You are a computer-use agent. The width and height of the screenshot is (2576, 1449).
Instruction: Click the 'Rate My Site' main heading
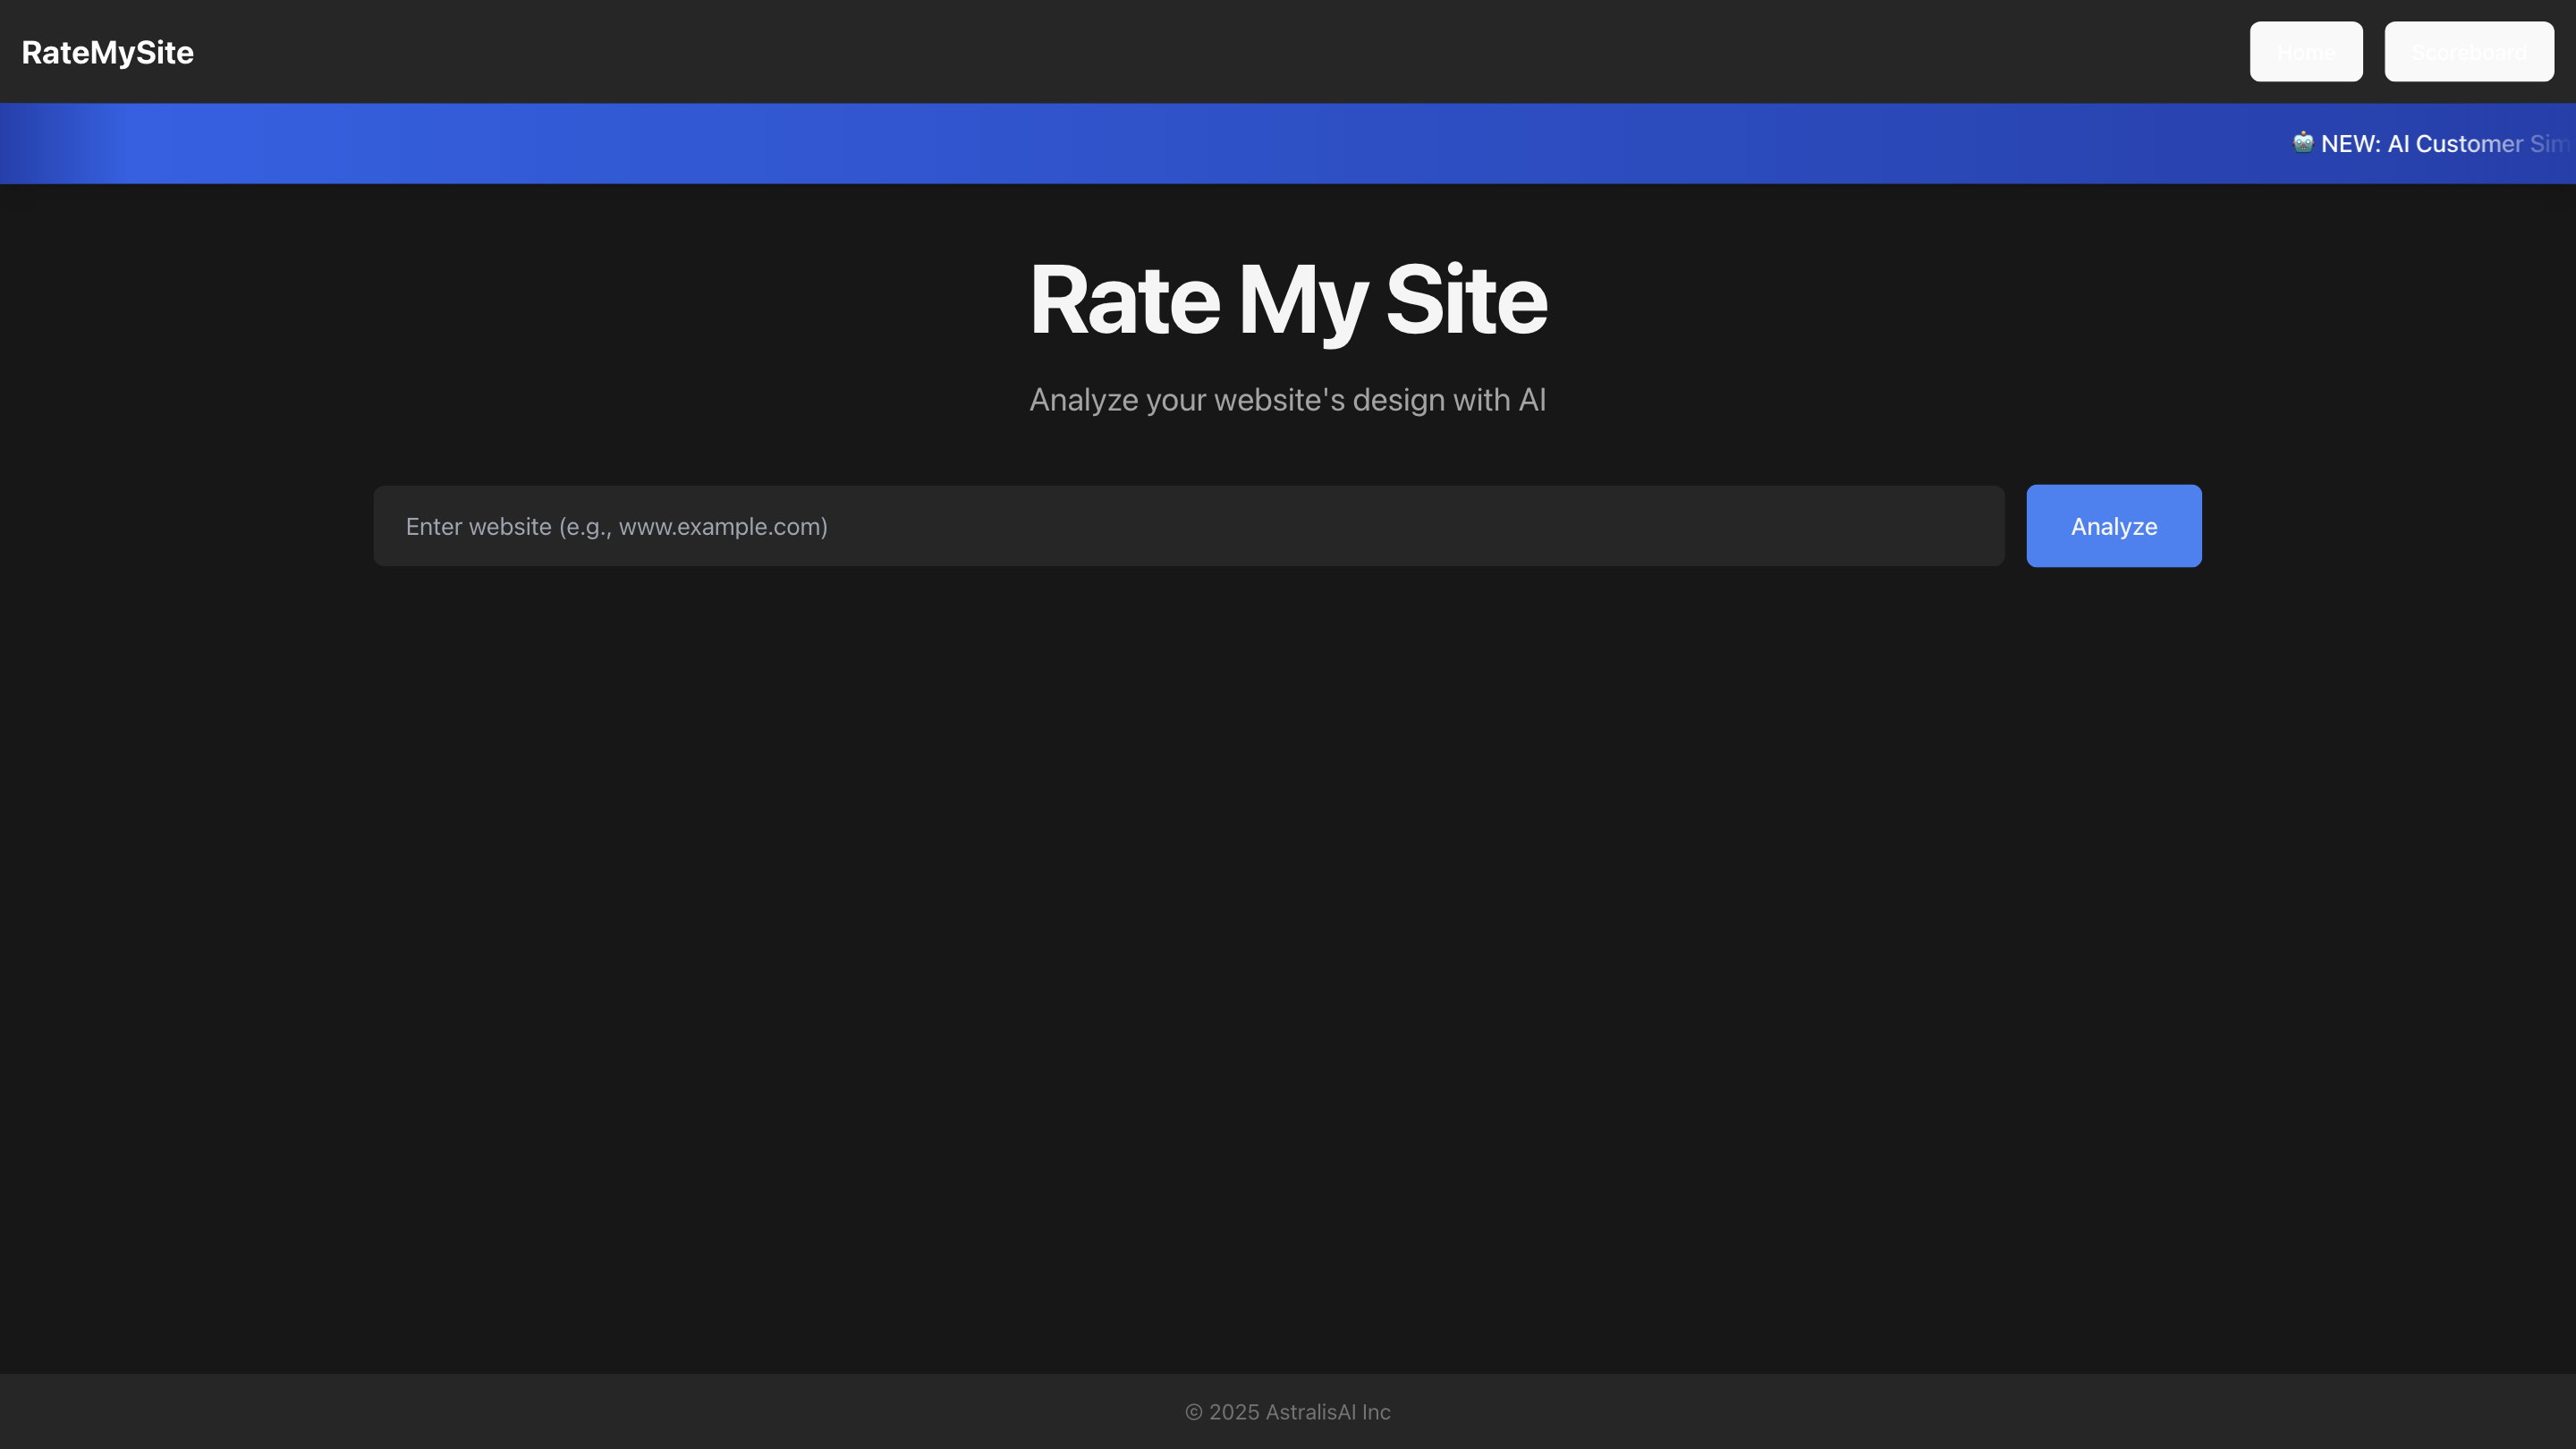[1288, 298]
